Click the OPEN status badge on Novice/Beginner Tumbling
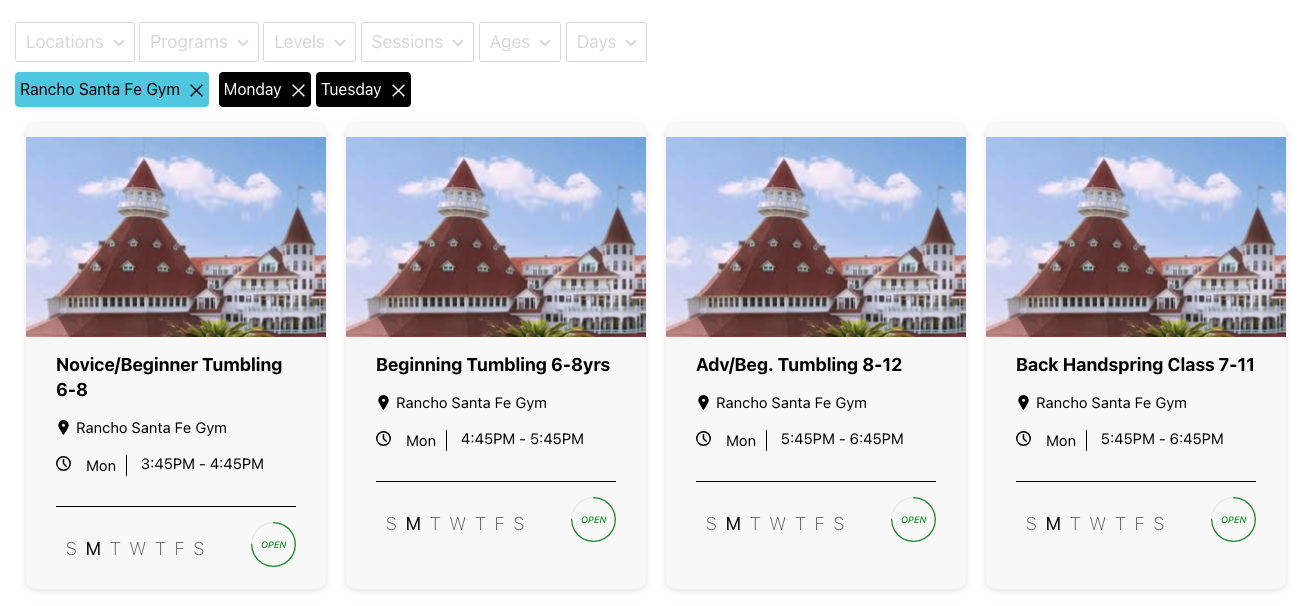This screenshot has width=1314, height=606. click(x=273, y=545)
